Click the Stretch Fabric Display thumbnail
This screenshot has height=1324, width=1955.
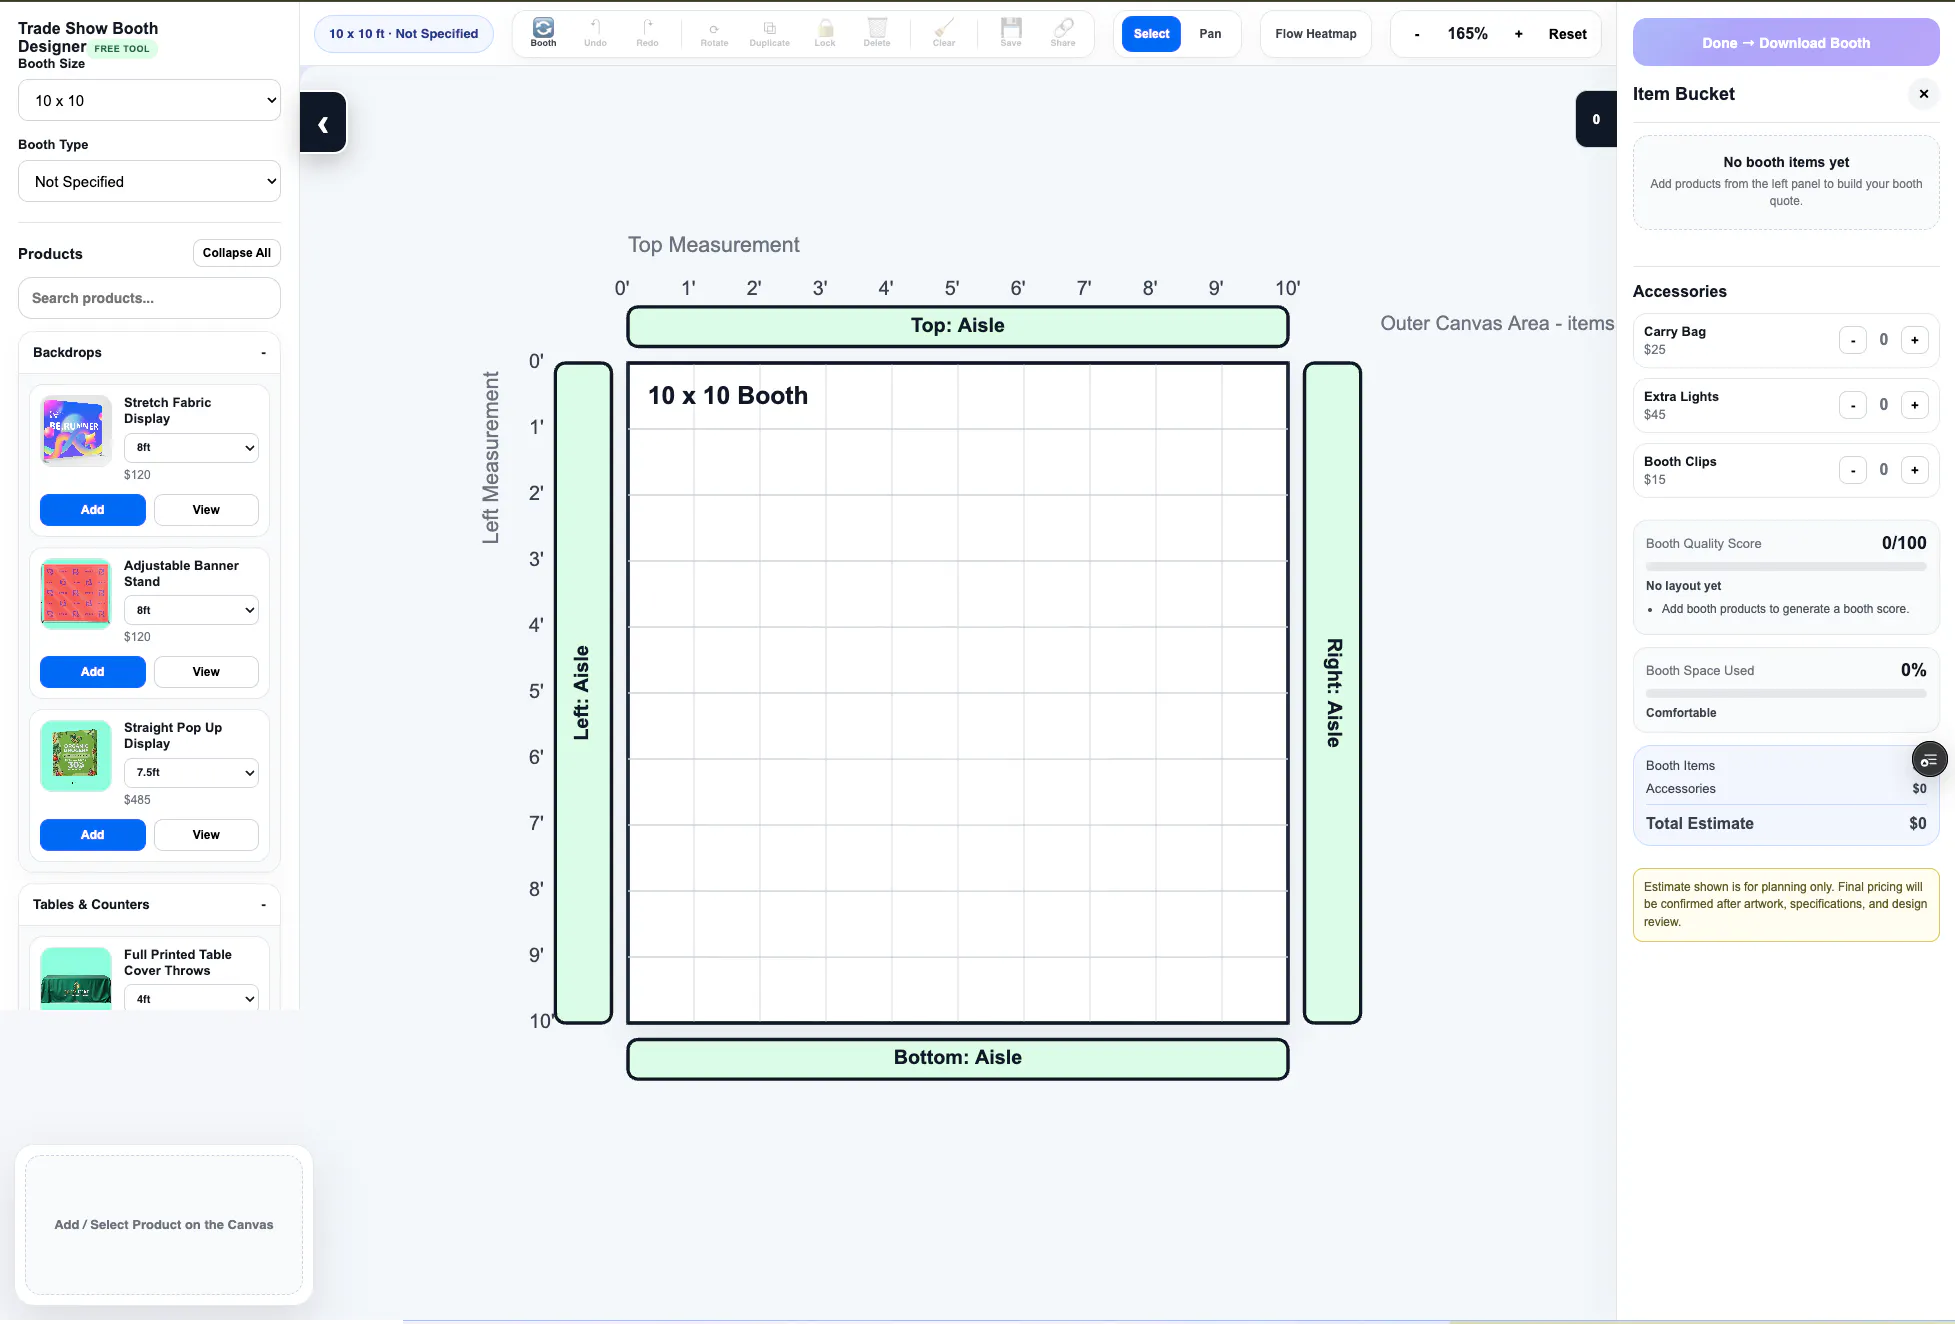(x=76, y=430)
